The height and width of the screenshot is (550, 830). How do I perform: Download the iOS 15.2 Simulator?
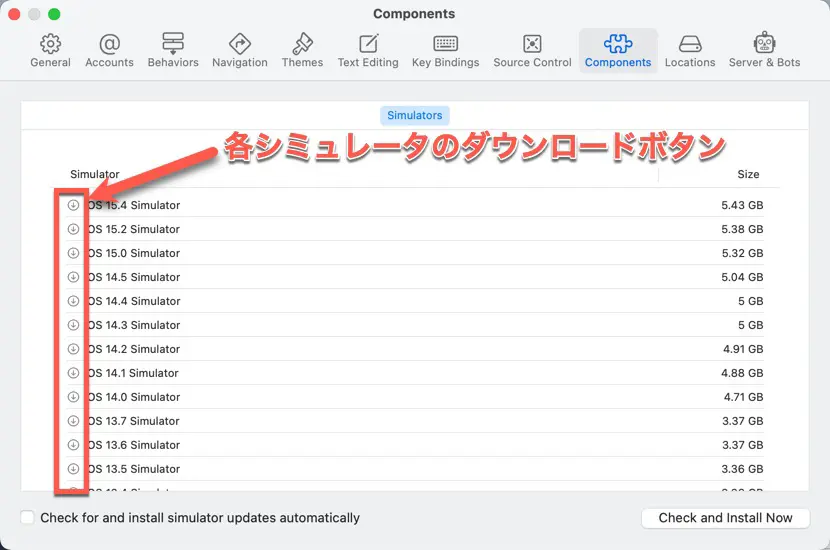(x=74, y=229)
